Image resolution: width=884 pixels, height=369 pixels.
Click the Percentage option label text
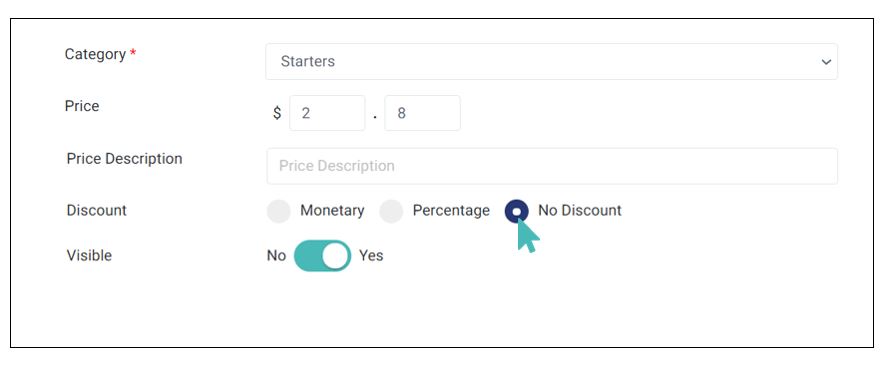[x=451, y=211]
